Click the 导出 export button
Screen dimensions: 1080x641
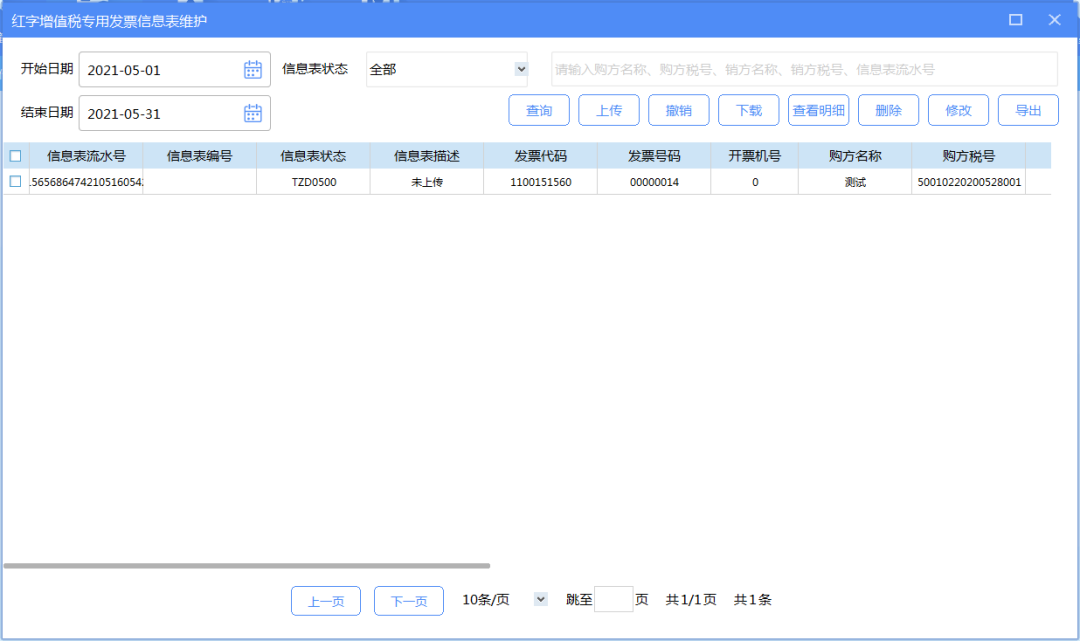tap(1028, 110)
